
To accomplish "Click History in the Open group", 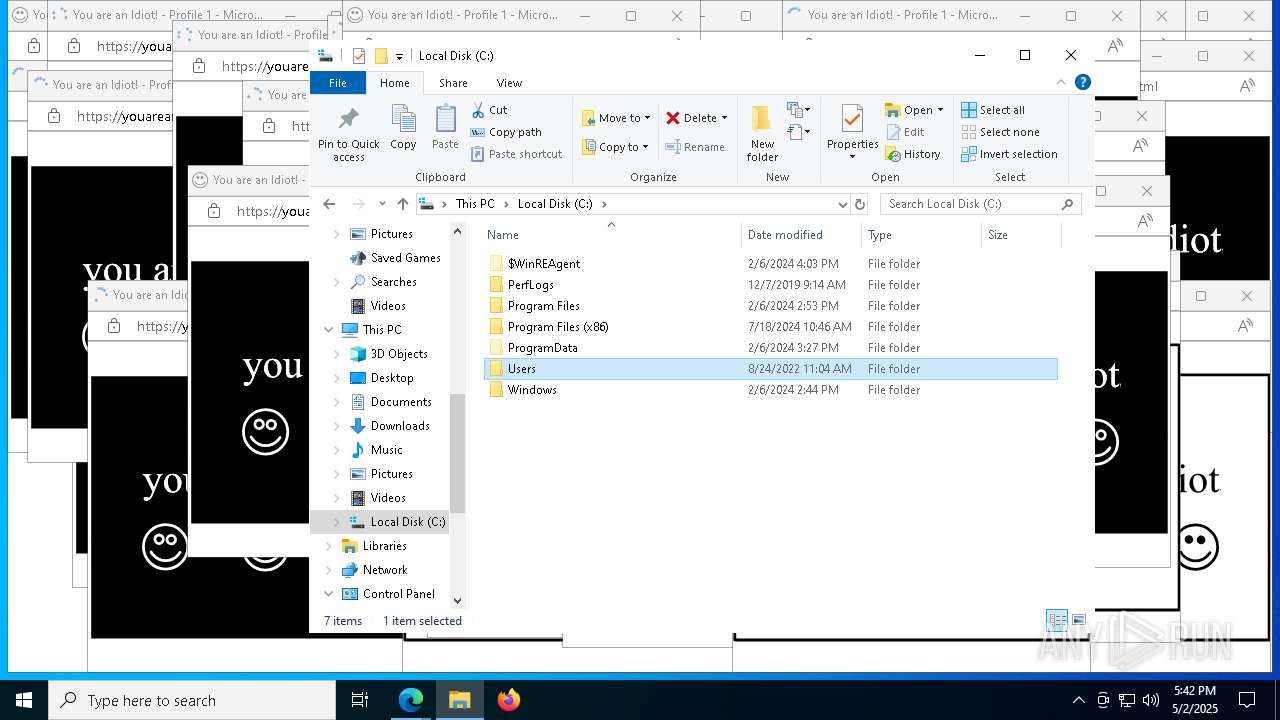I will 913,154.
